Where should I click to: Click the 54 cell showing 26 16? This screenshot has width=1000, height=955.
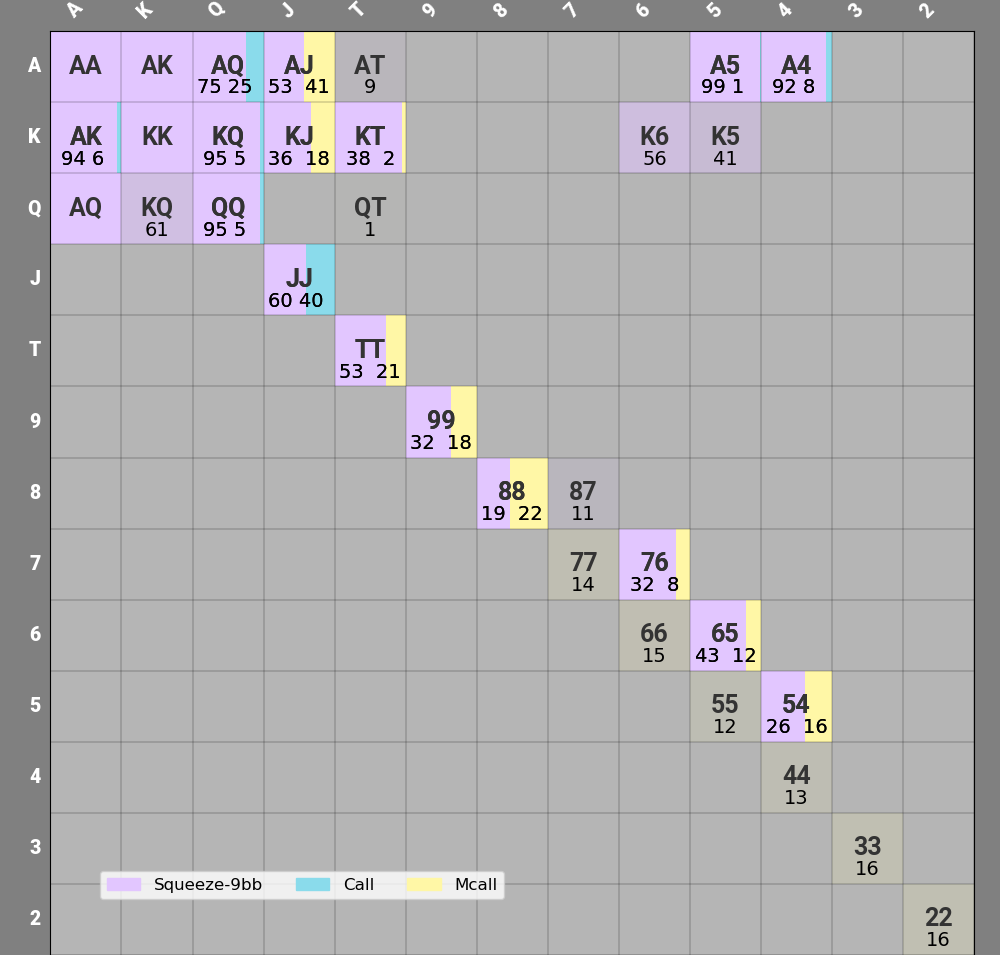796,706
